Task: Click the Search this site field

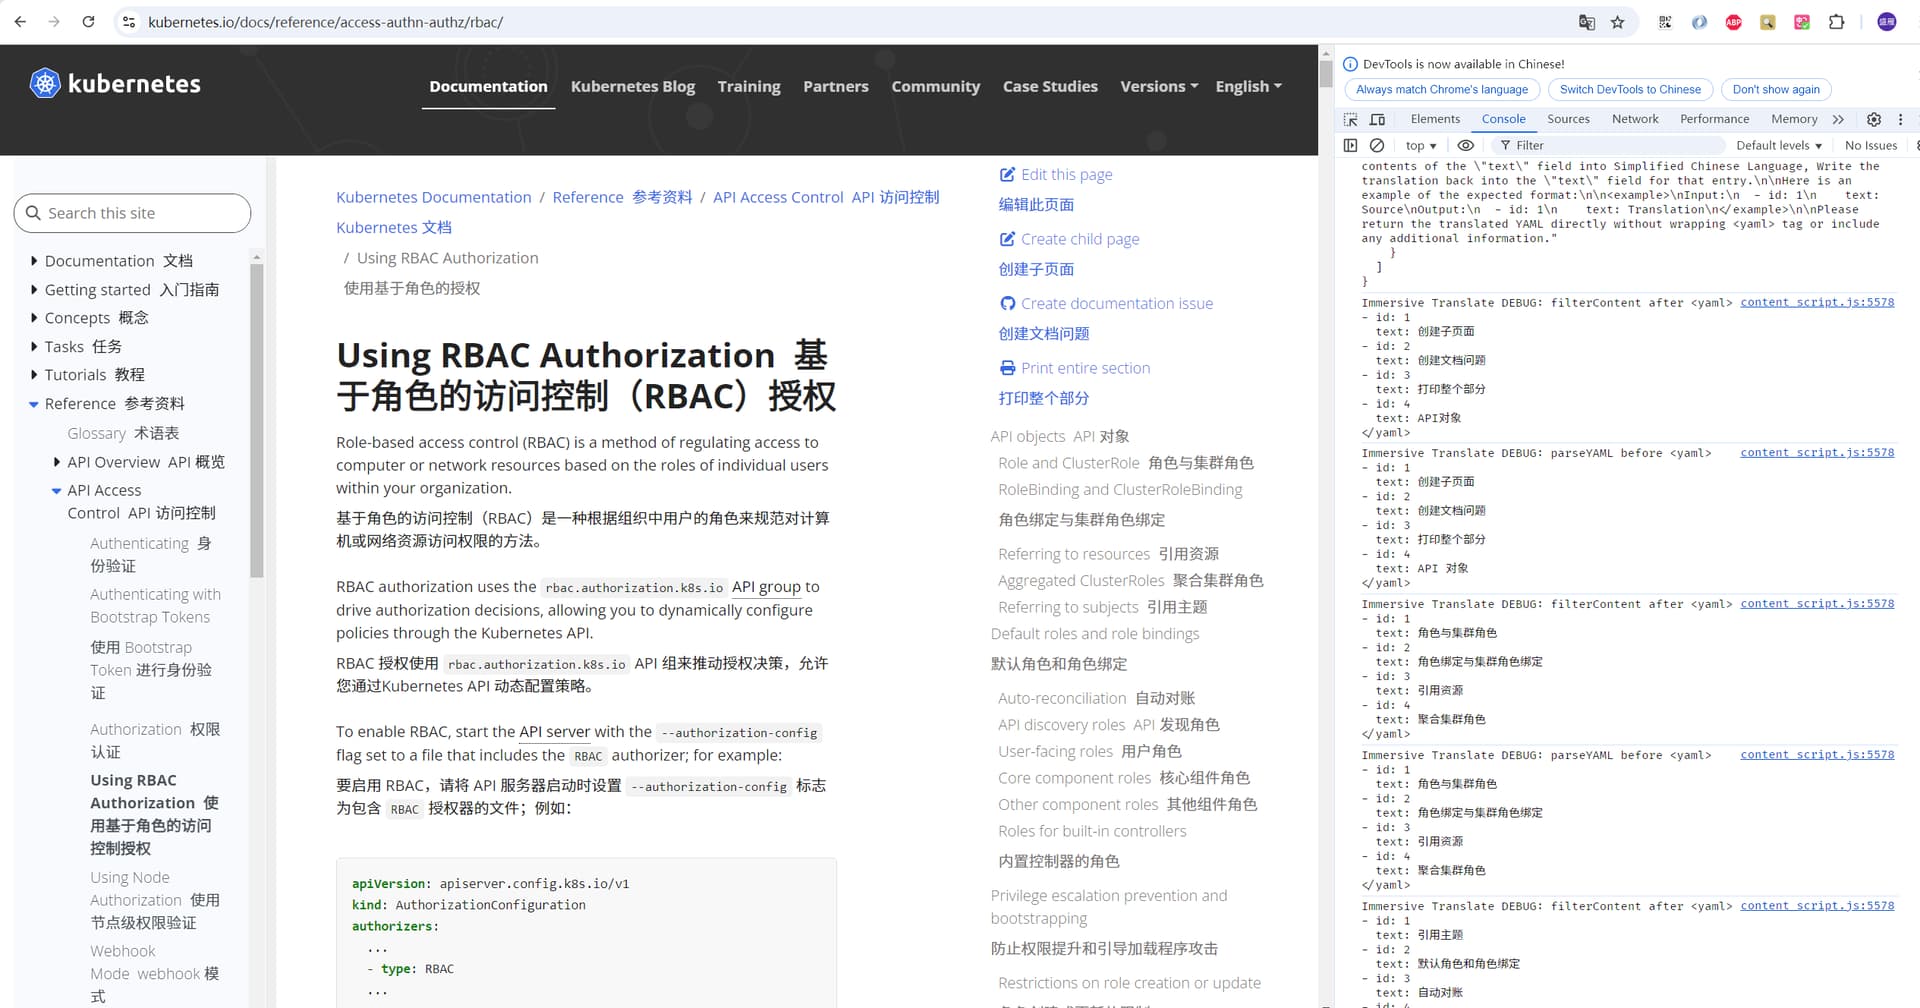Action: coord(132,213)
